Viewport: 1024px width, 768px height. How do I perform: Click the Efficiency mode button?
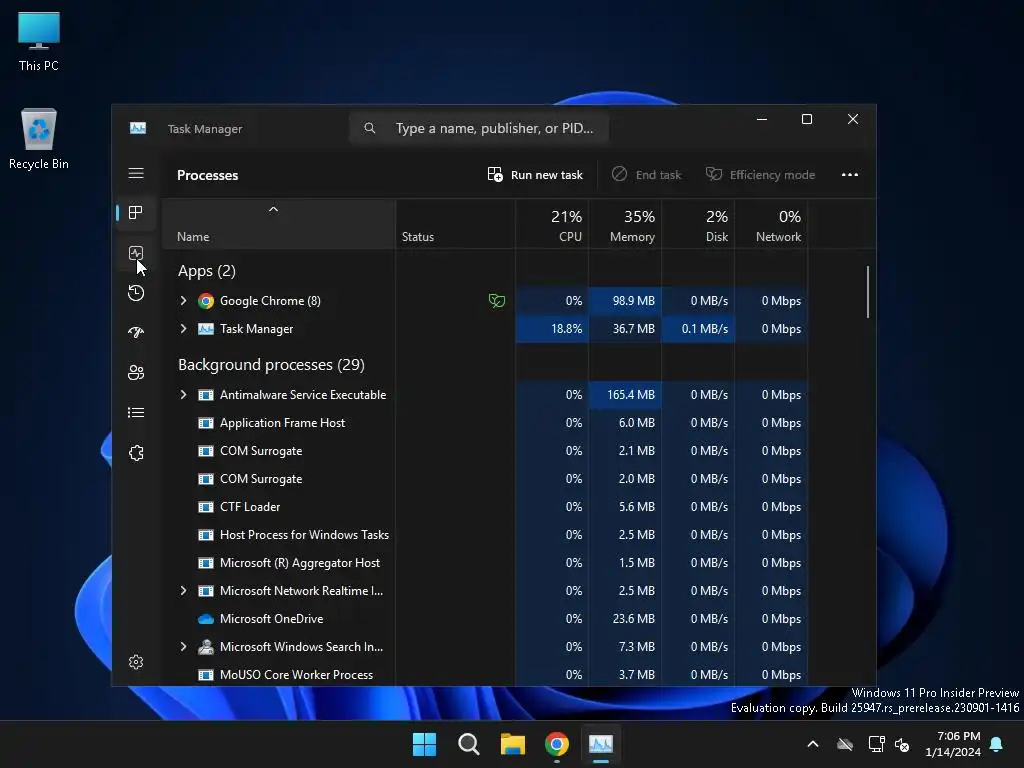[760, 175]
